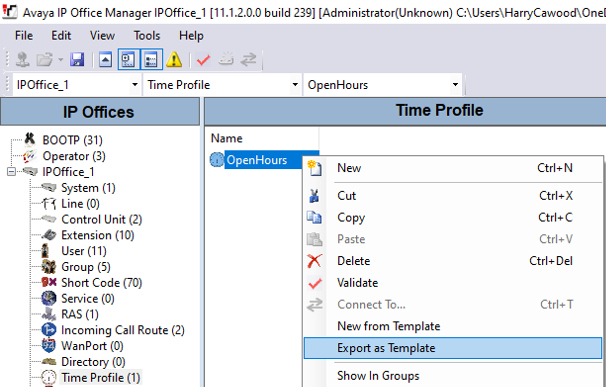
Task: Click the OpenHours clock icon in list
Action: coord(217,160)
